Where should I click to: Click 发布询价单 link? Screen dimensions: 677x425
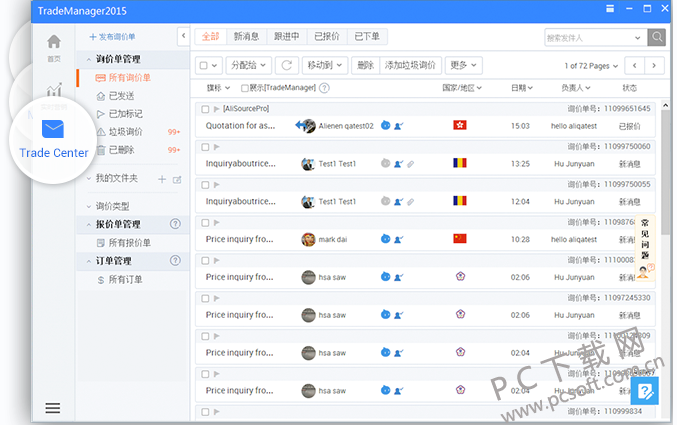point(112,37)
